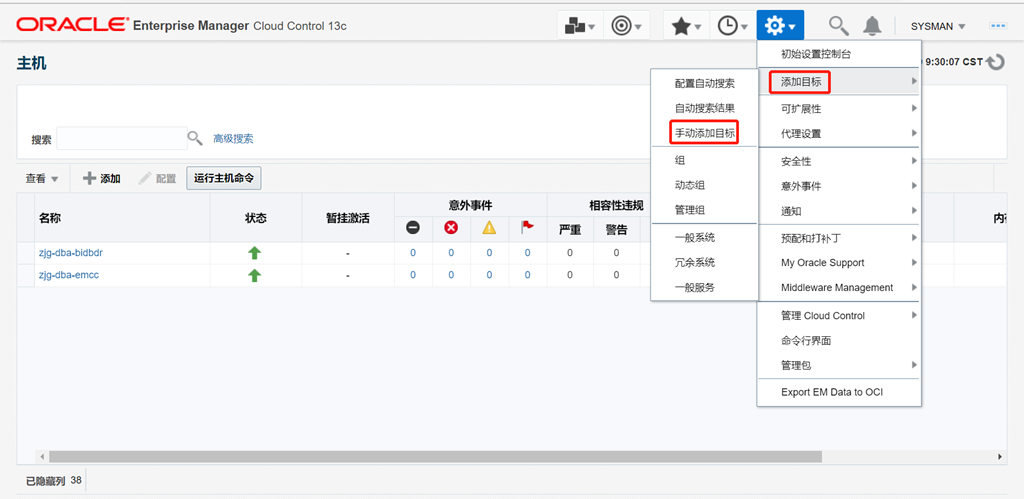The image size is (1024, 499).
Task: Open the Enterprise summary menu icon
Action: tap(579, 26)
